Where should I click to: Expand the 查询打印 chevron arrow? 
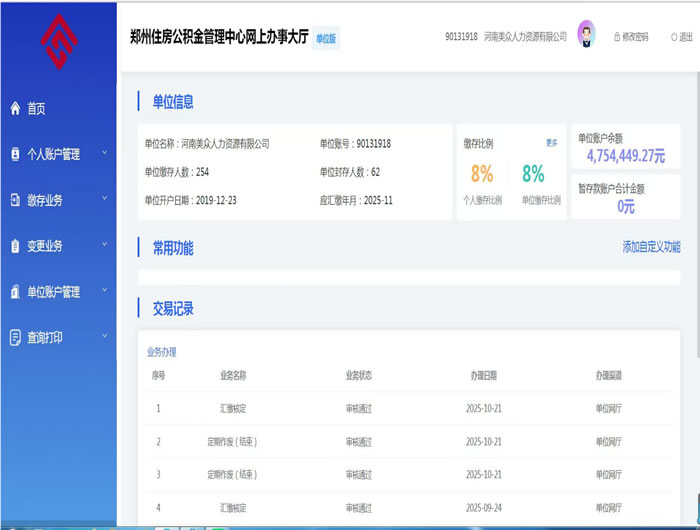104,338
